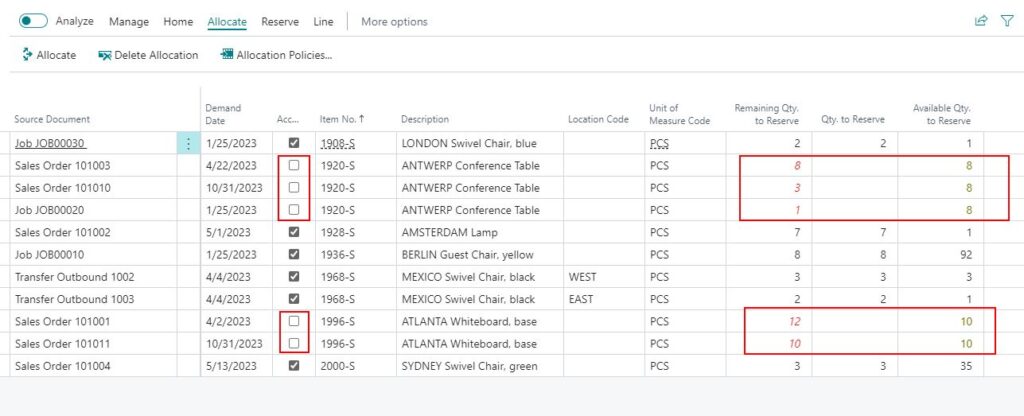Viewport: 1024px width, 416px height.
Task: Click Qty. to Reserve cell for Sales Order 101010
Action: (x=854, y=187)
